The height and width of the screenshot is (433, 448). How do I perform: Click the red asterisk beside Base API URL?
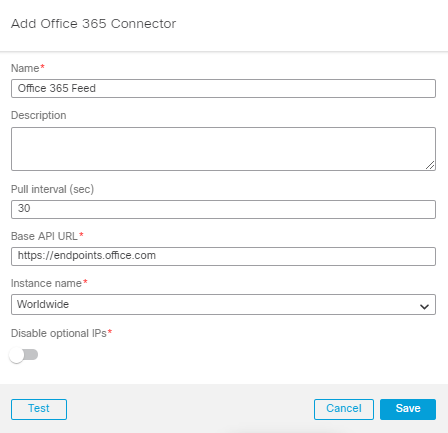[81, 234]
